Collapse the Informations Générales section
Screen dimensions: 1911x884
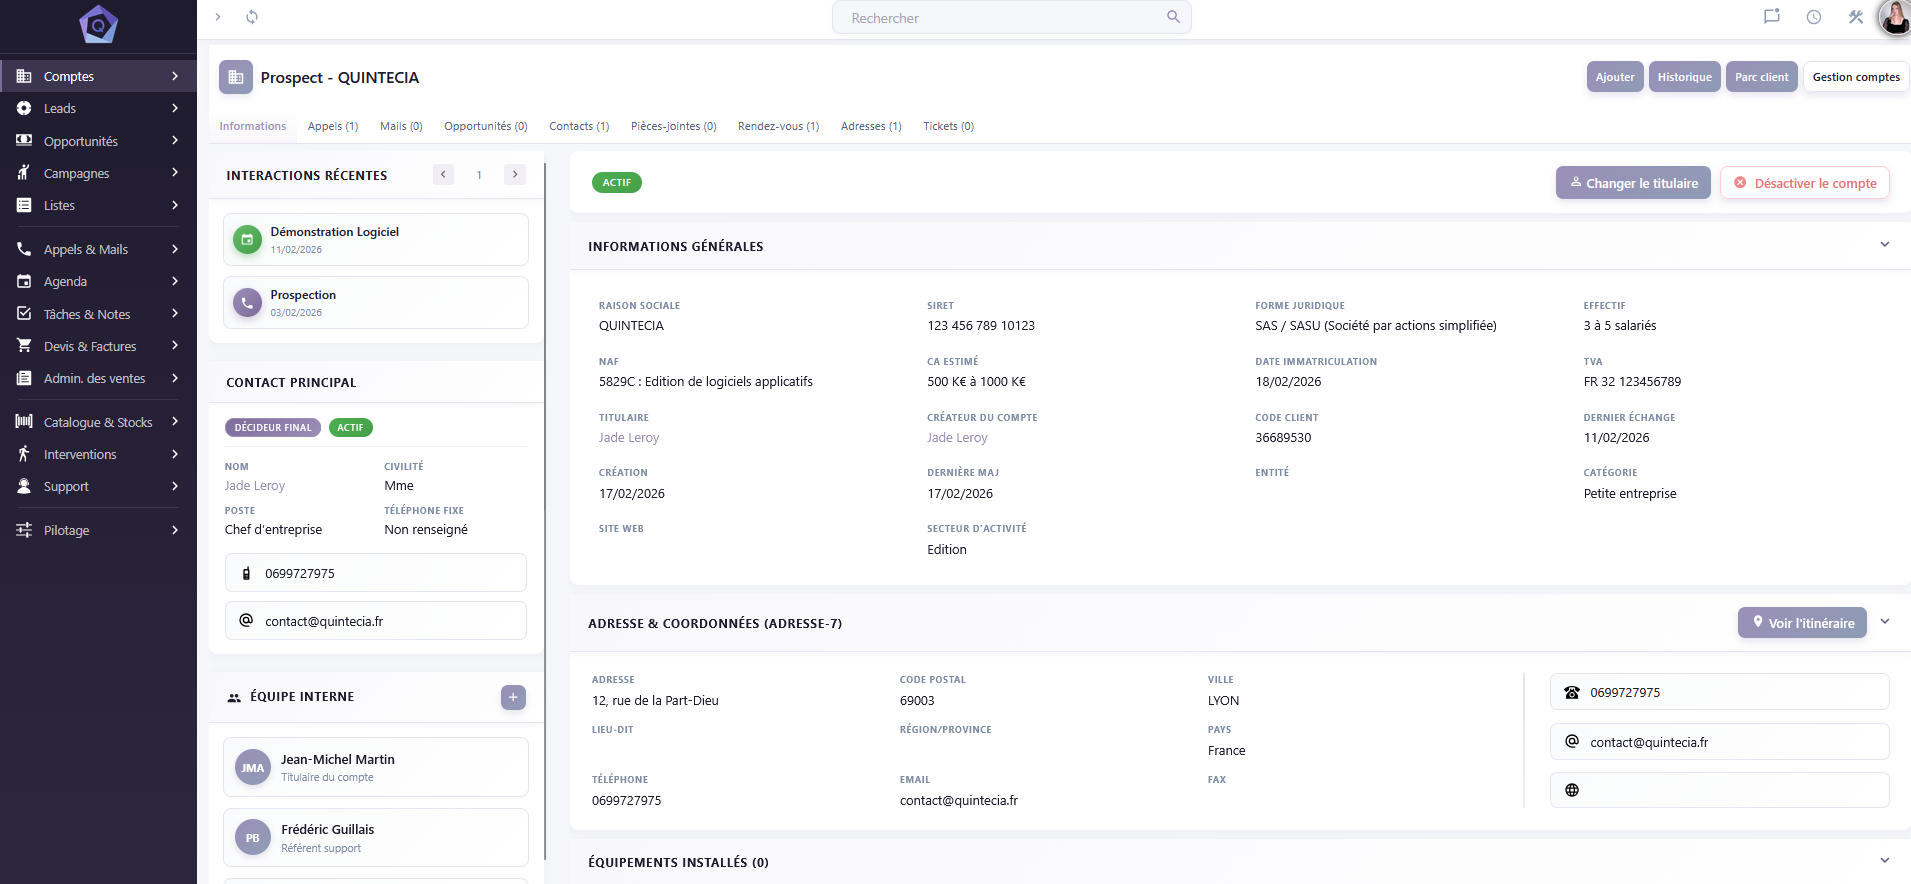(1885, 245)
